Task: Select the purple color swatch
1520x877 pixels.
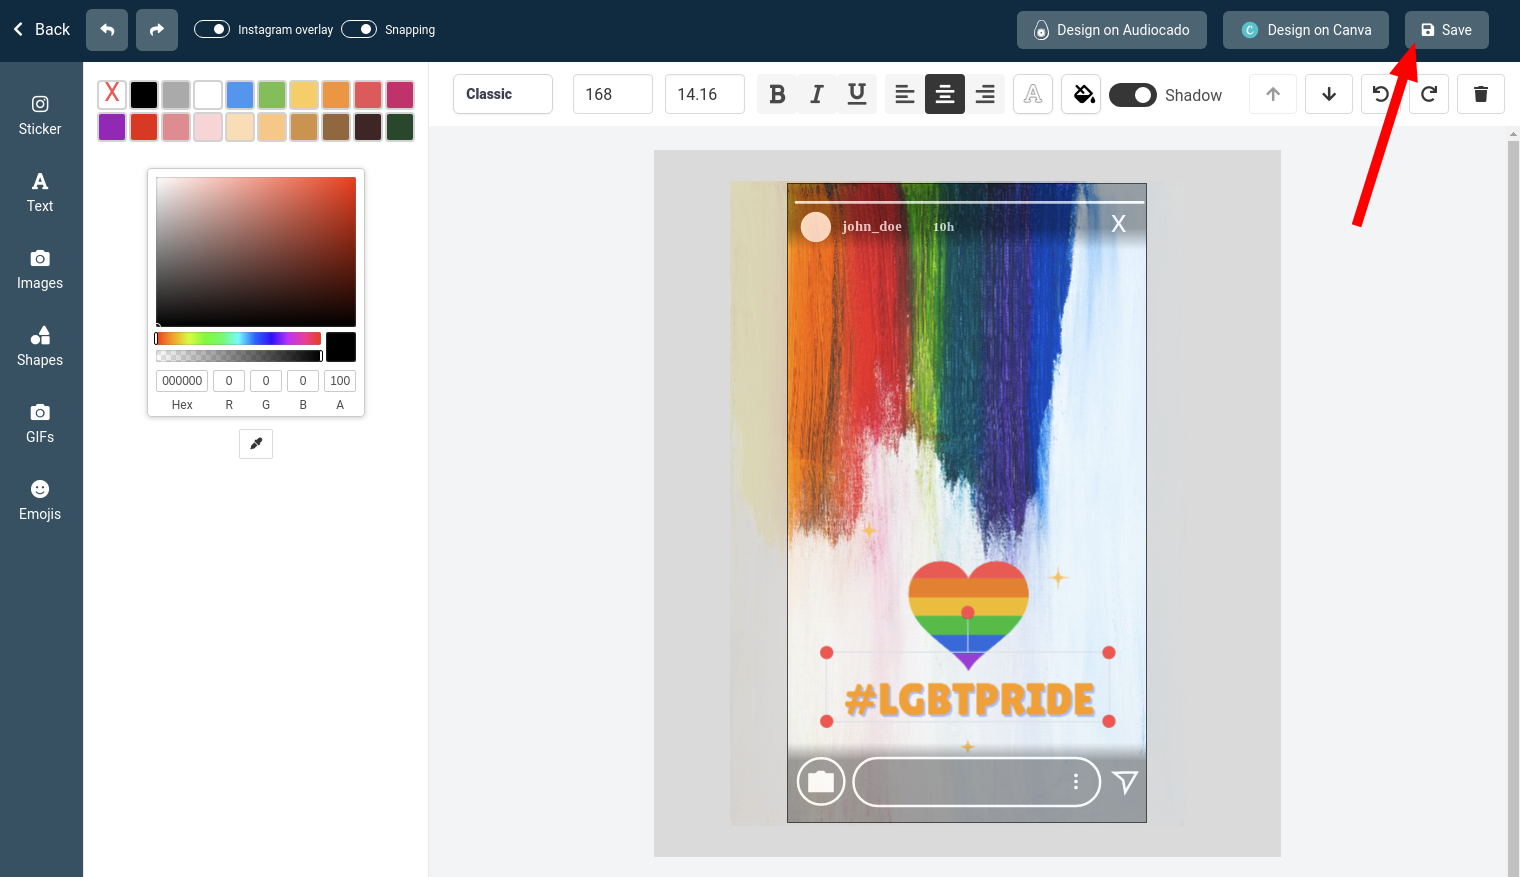Action: 112,127
